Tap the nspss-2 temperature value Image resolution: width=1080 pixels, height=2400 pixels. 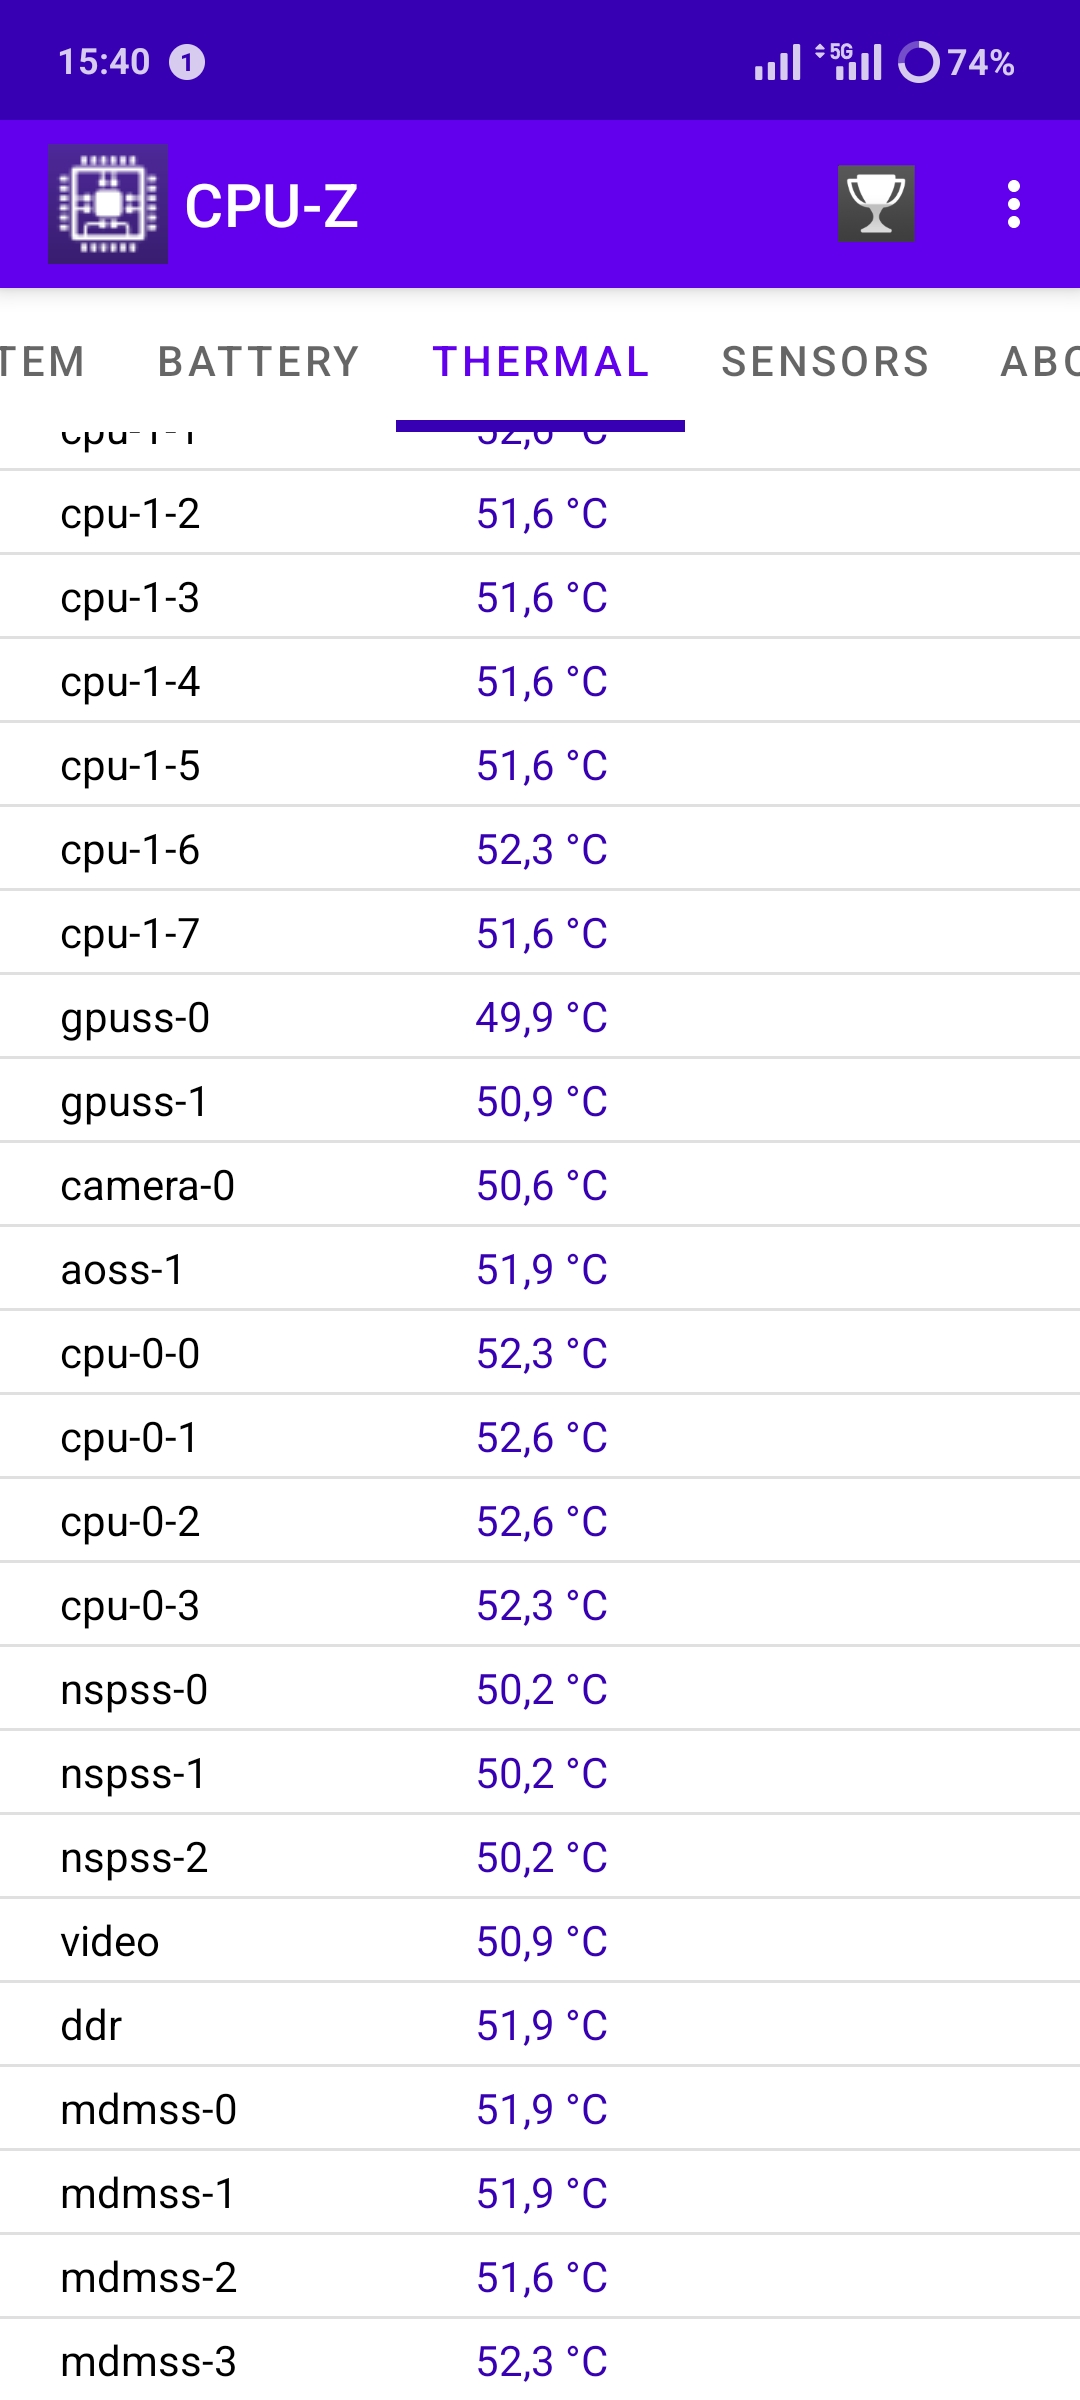coord(542,1857)
